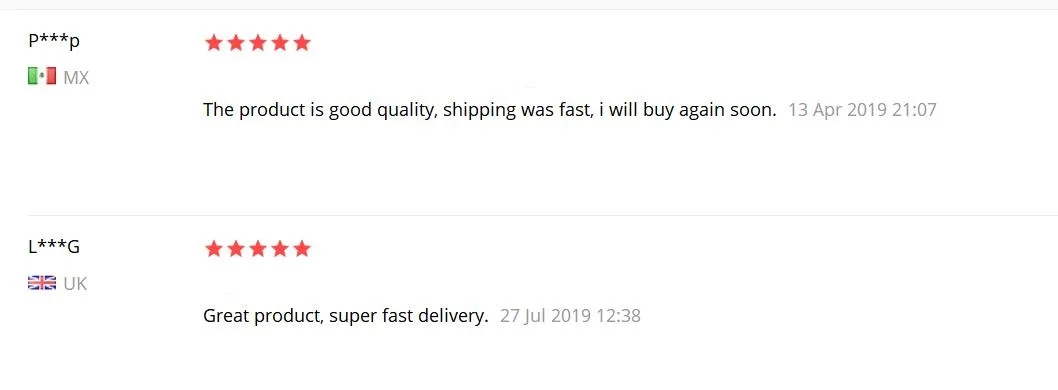Select the fourth star in L***G's rating

pos(280,249)
